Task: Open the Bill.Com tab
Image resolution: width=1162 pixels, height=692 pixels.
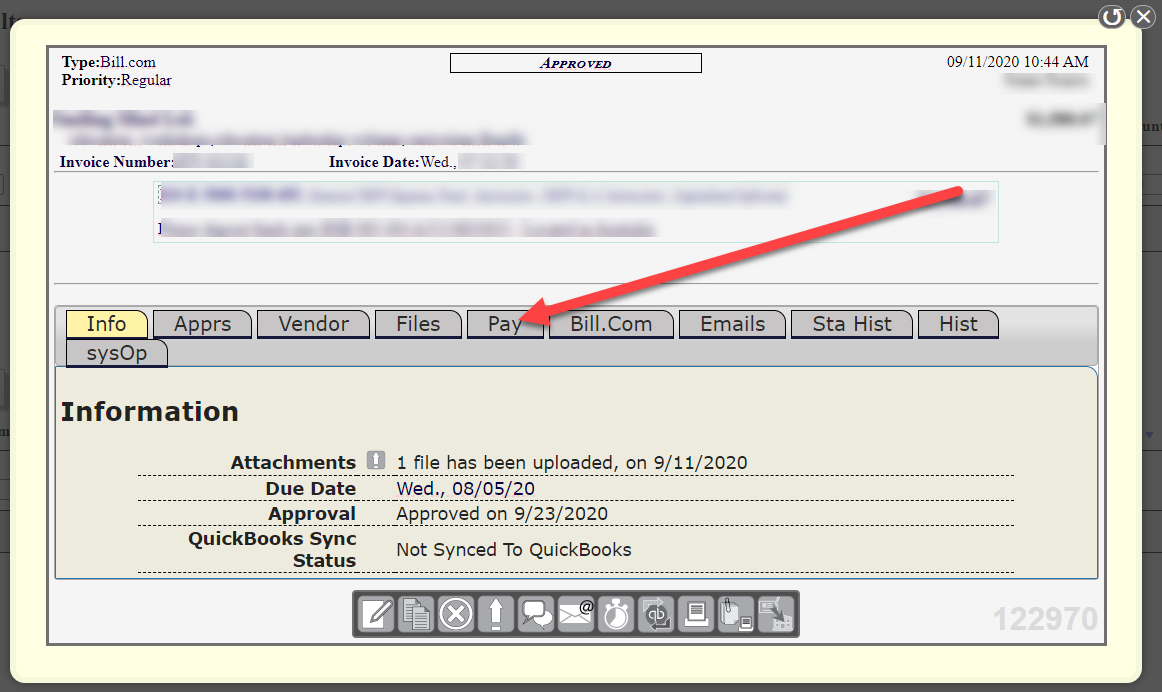Action: coord(611,324)
